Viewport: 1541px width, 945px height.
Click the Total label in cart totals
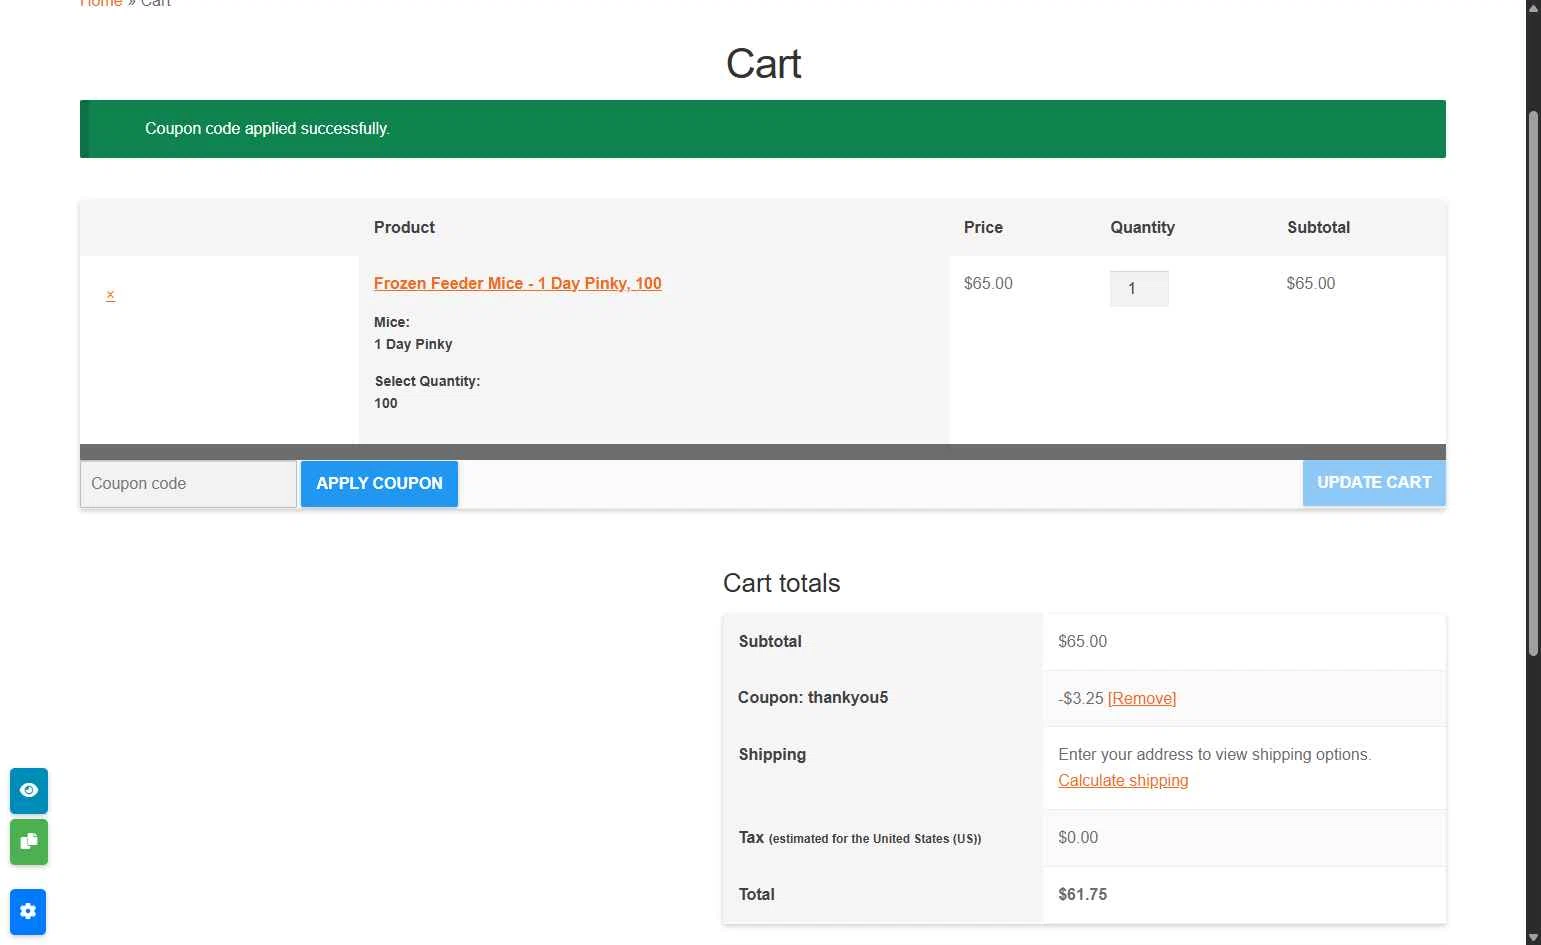[756, 894]
